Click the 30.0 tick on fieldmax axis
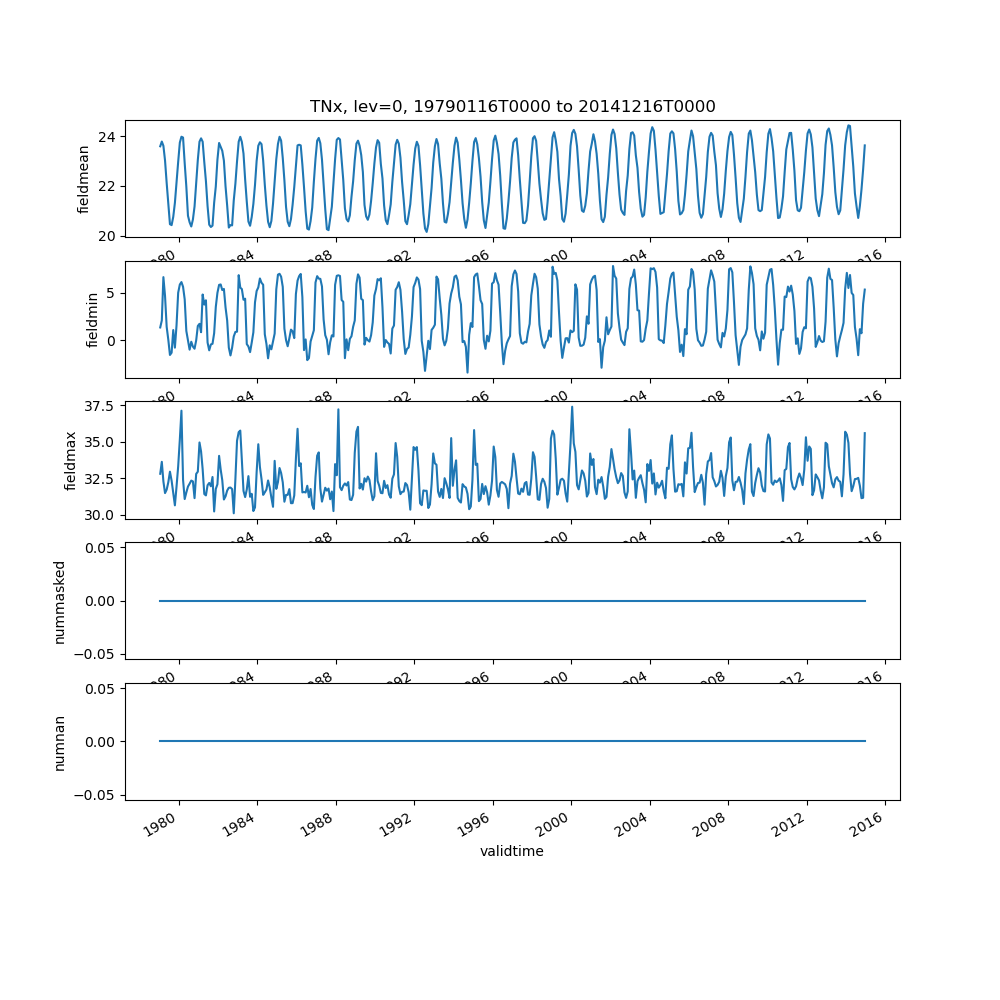 [101, 515]
